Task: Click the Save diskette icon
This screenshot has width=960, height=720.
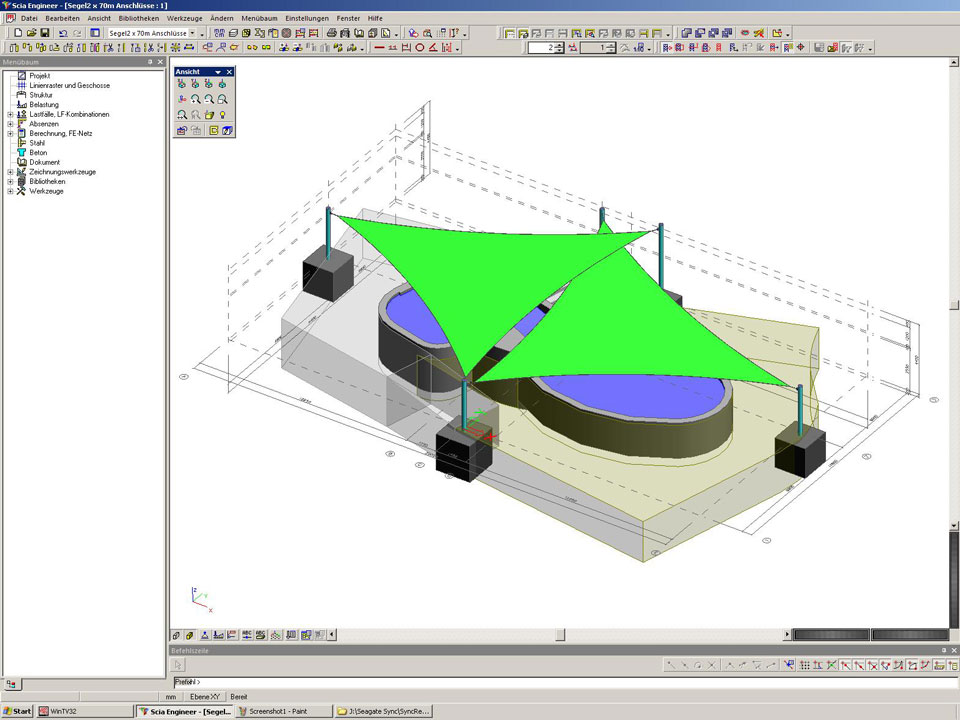Action: click(45, 33)
